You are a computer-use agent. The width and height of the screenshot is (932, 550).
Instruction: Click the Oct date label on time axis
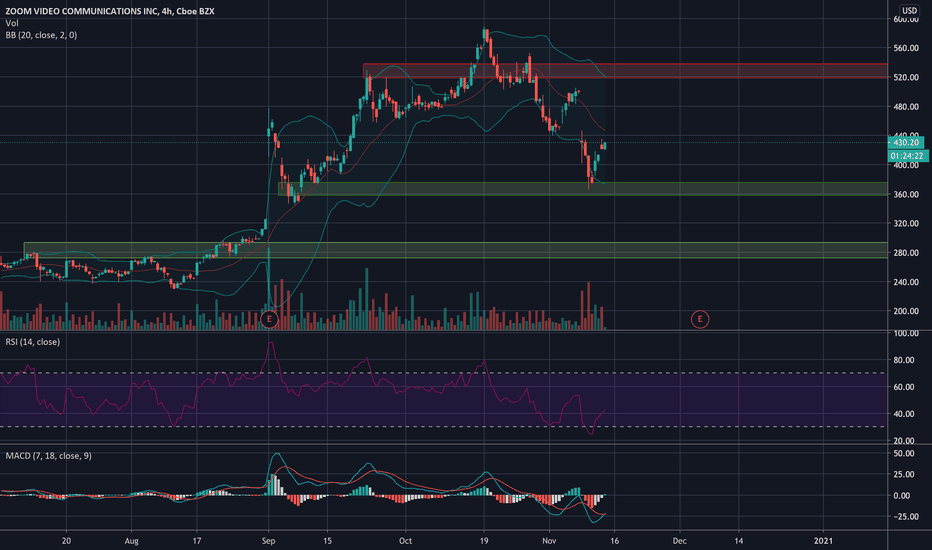[405, 540]
